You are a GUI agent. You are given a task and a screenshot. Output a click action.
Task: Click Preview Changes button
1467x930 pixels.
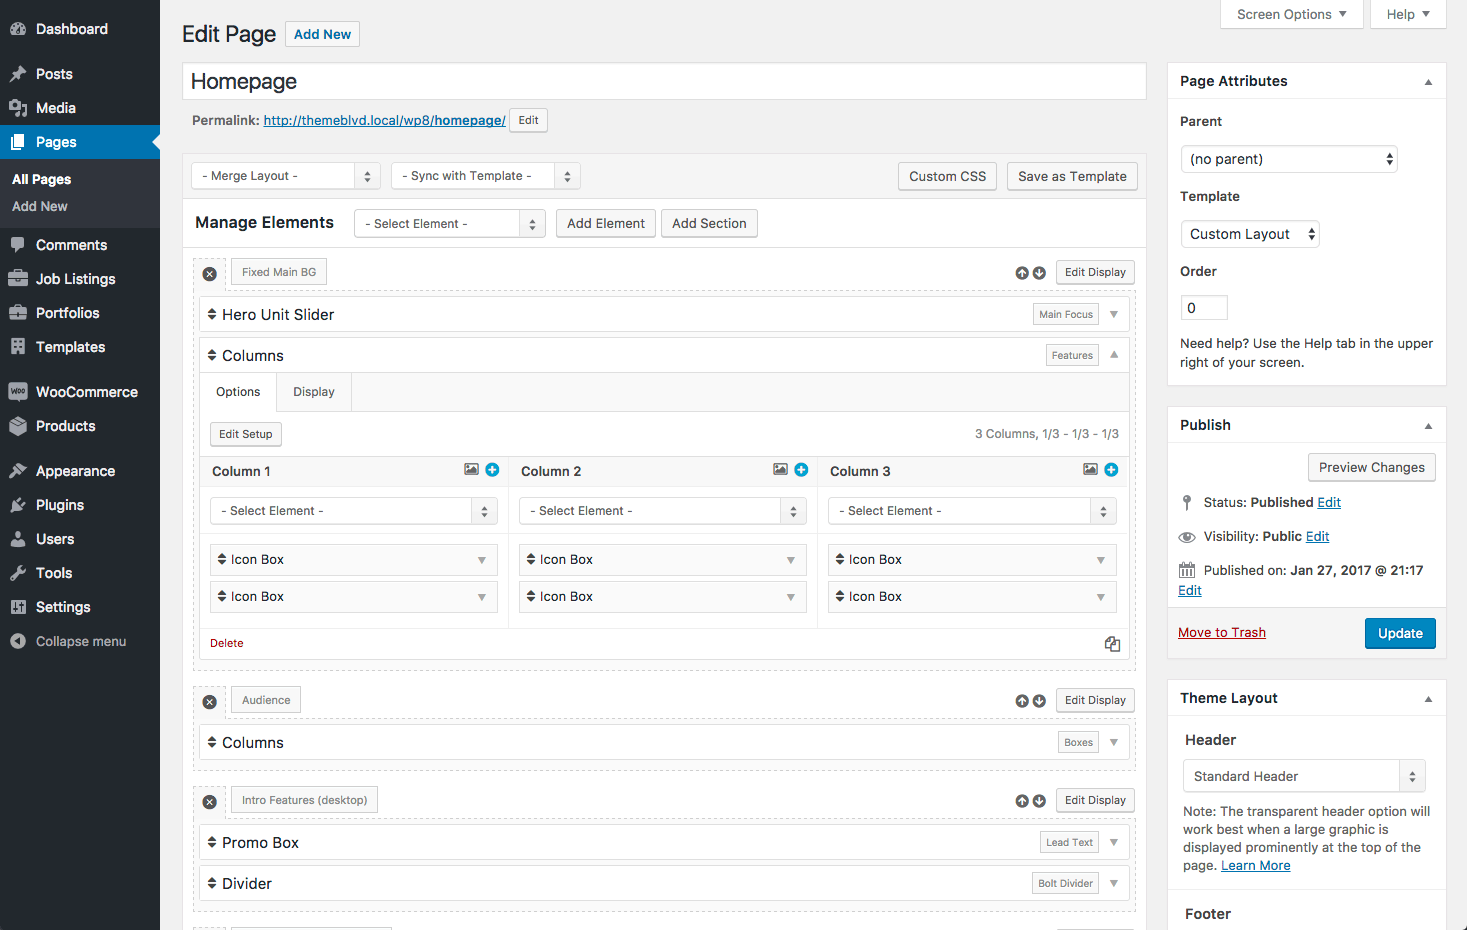pyautogui.click(x=1372, y=467)
